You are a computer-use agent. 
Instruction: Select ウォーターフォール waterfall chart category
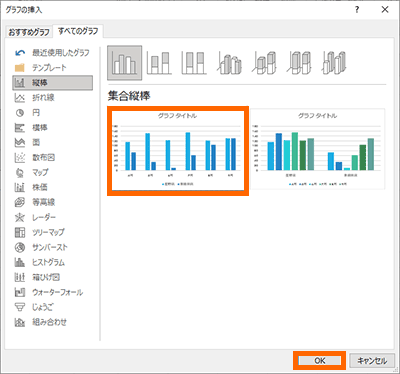[52, 292]
